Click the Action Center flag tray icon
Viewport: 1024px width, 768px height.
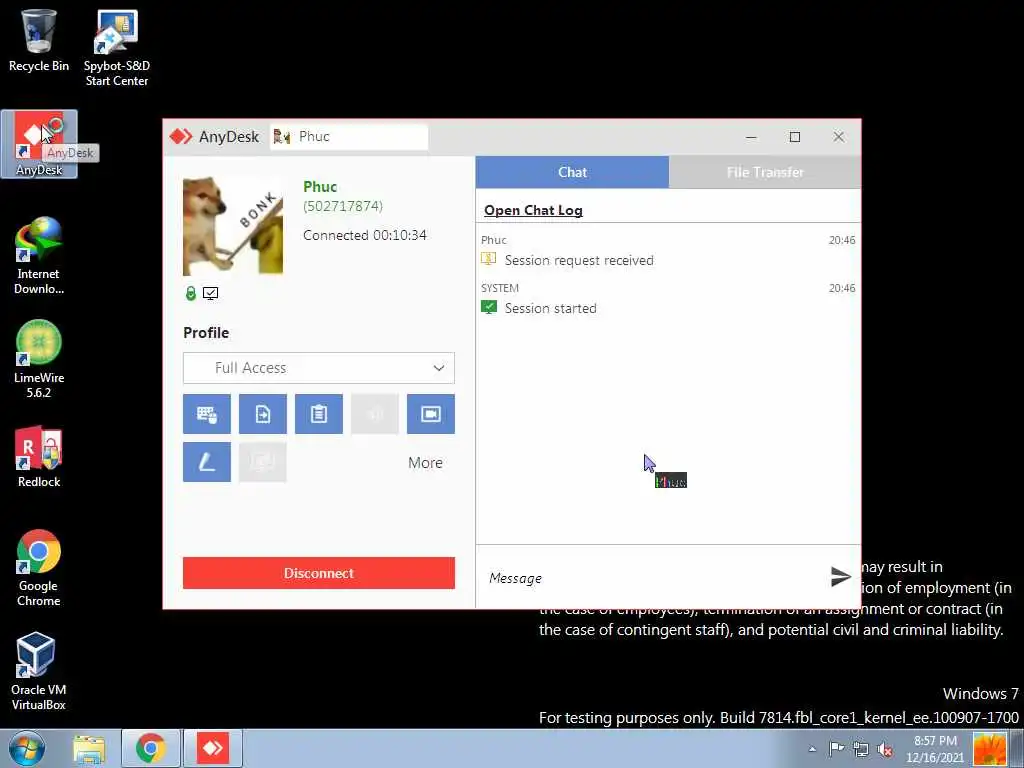pos(837,749)
